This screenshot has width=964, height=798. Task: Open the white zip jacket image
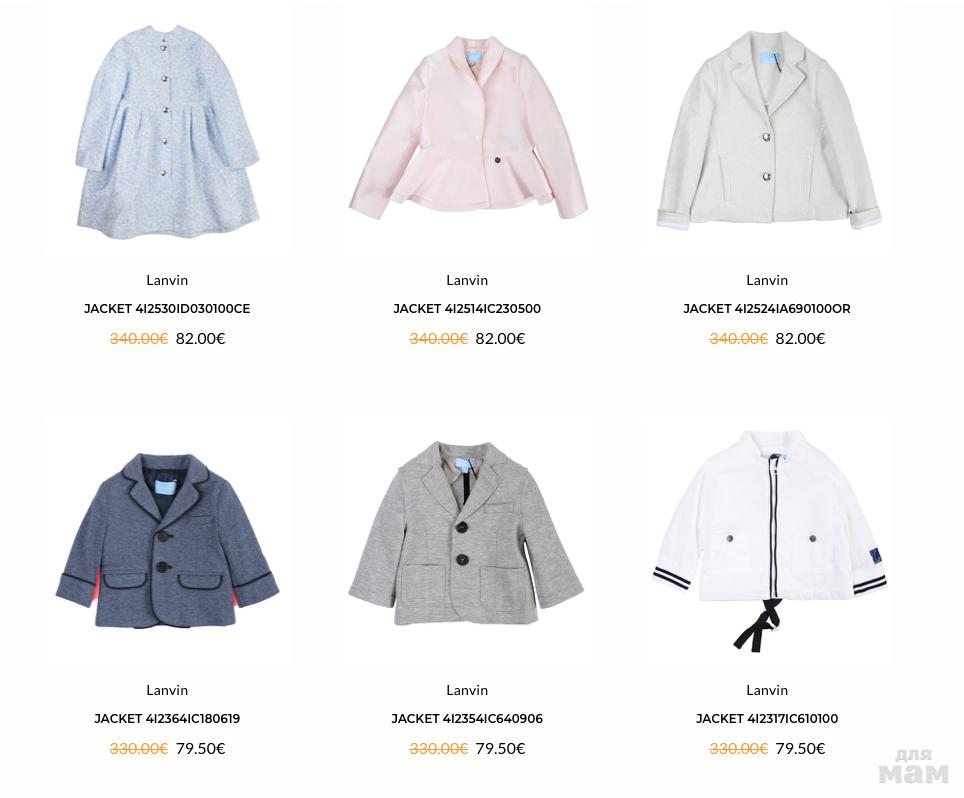(769, 540)
